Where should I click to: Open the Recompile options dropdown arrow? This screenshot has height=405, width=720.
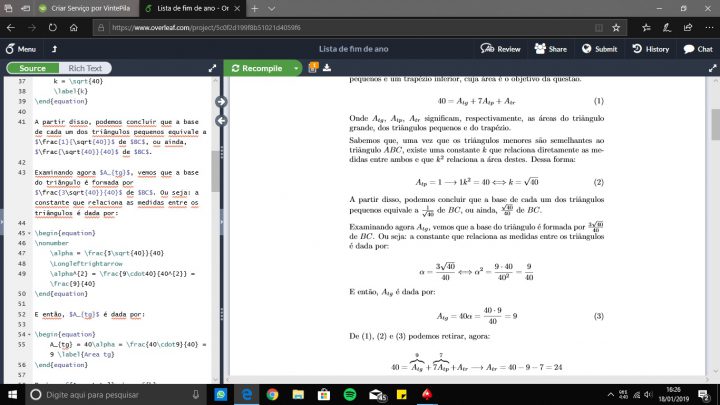point(296,68)
